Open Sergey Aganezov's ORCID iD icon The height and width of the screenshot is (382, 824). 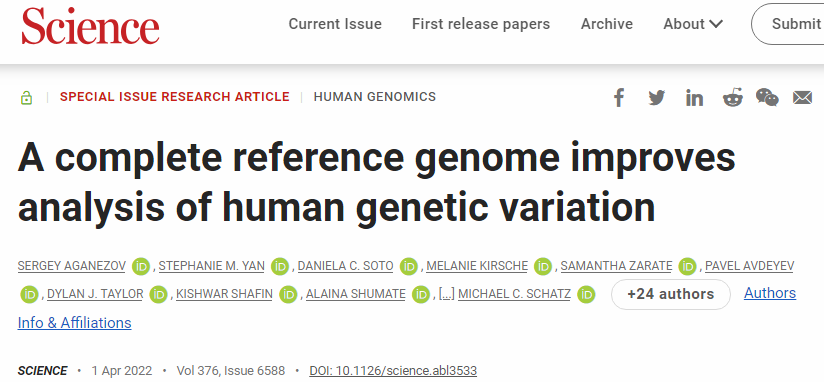pyautogui.click(x=141, y=266)
